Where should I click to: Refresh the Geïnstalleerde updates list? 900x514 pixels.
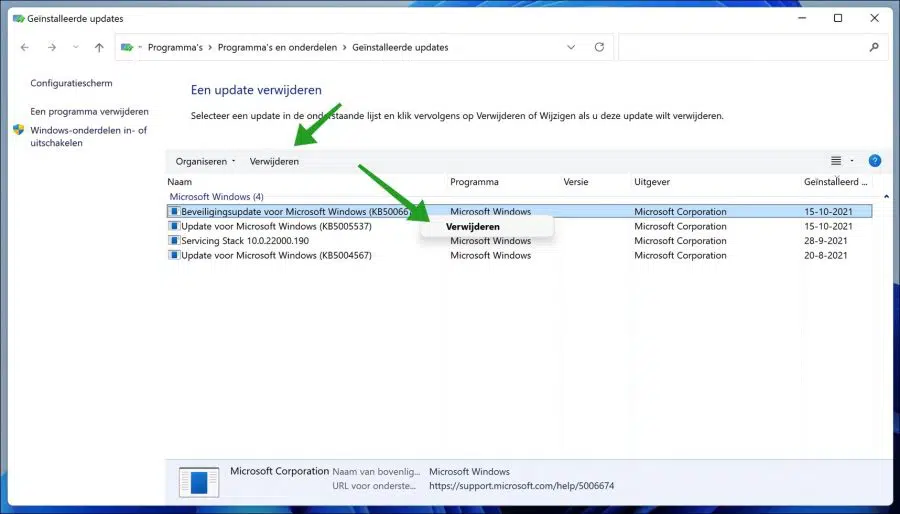[599, 47]
